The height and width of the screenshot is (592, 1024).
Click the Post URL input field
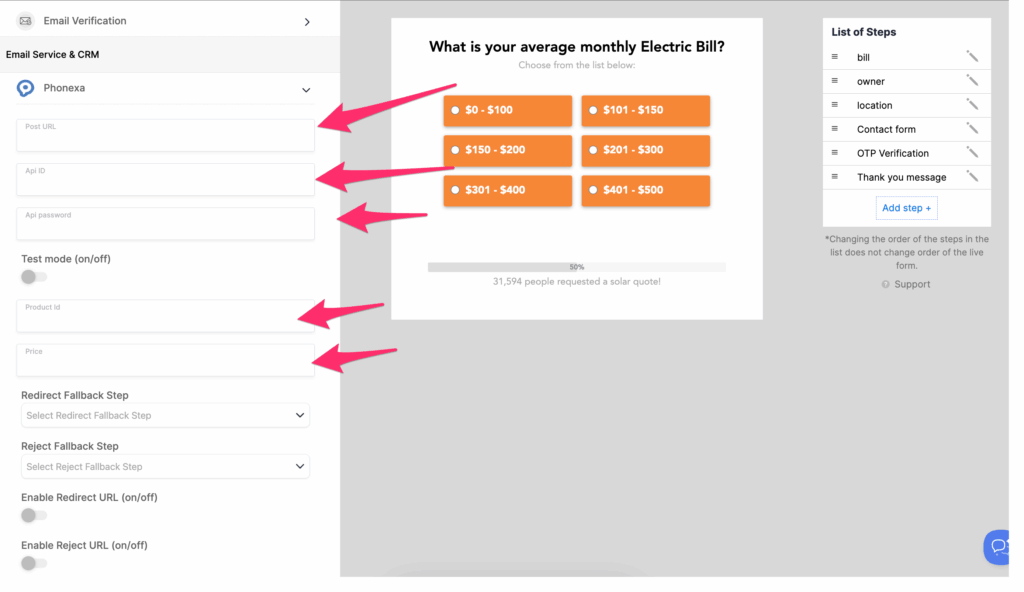pos(165,136)
